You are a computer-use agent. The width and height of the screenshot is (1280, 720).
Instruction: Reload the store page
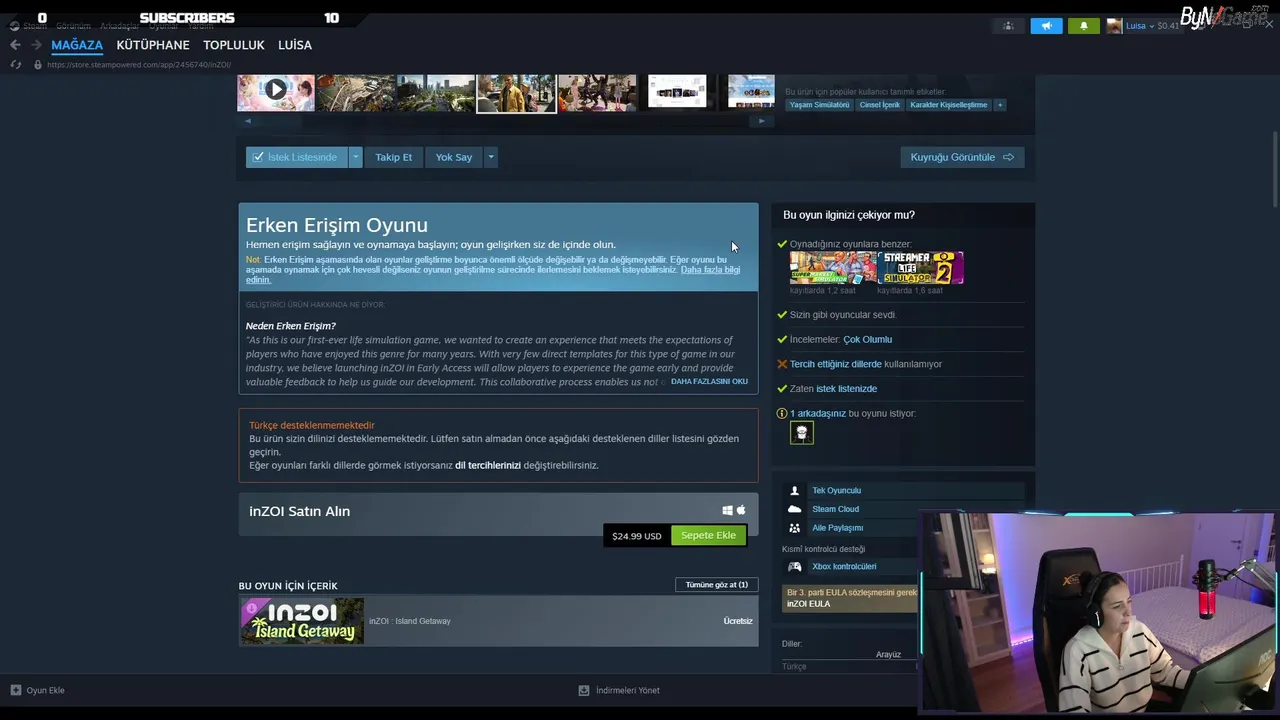point(15,65)
